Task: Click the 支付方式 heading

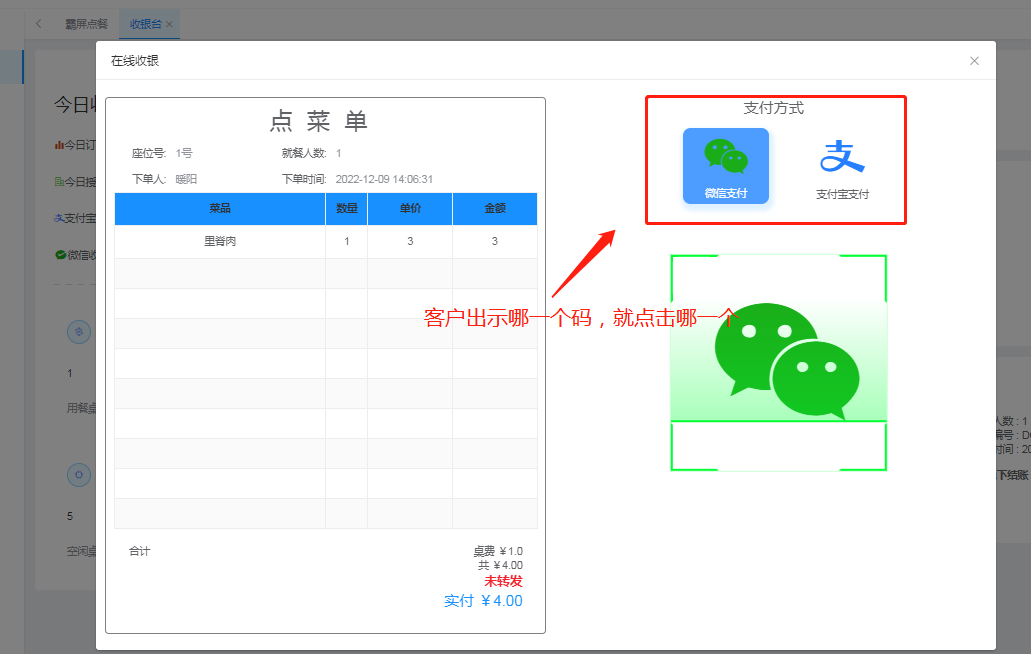Action: coord(773,108)
